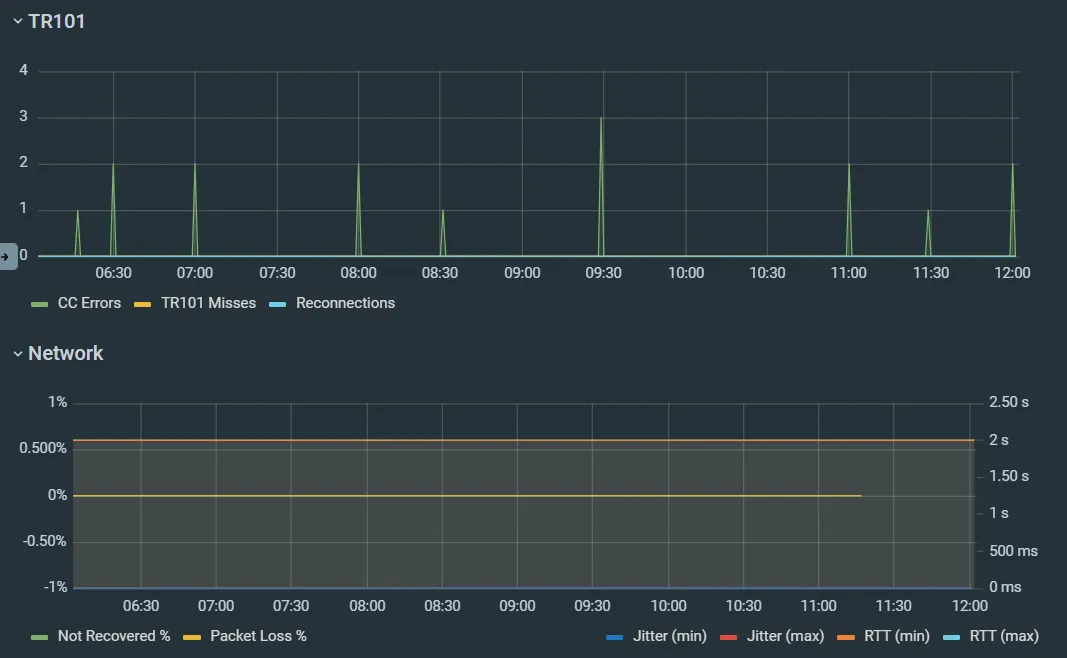This screenshot has height=658, width=1067.
Task: Click the 09:30 label on TR101 time axis
Action: click(603, 273)
